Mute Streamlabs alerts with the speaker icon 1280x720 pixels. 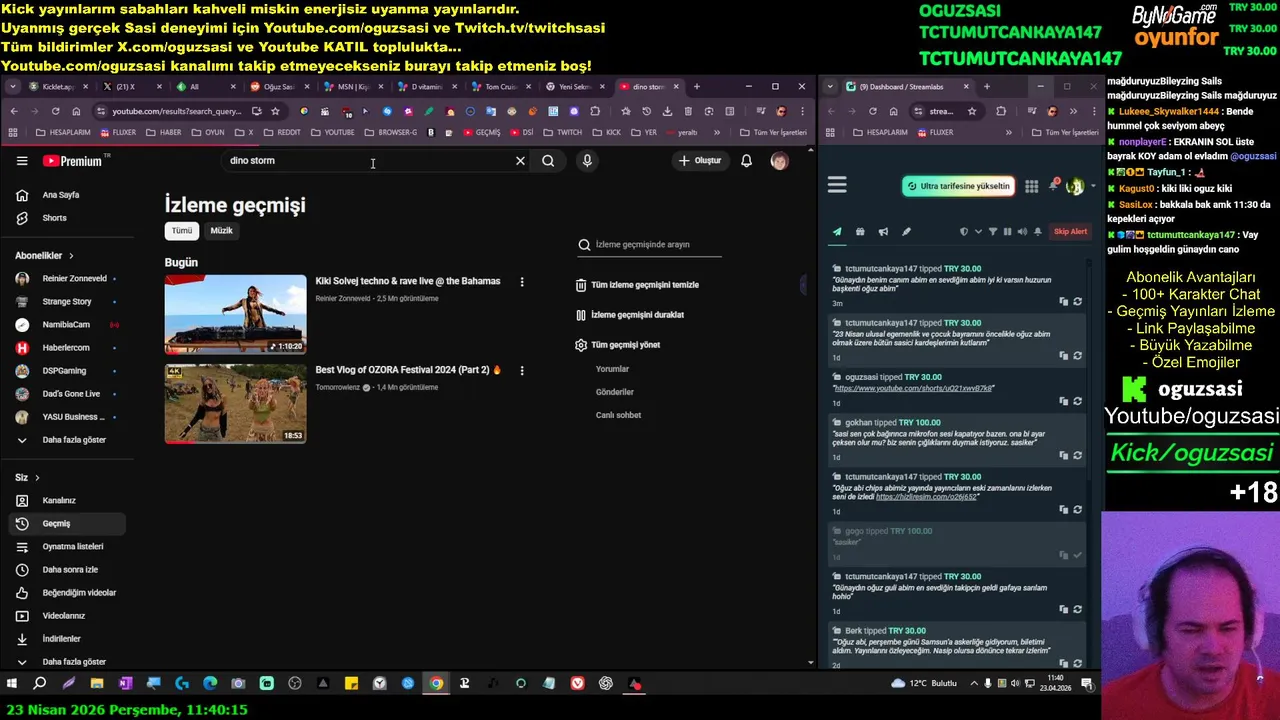tap(1021, 232)
